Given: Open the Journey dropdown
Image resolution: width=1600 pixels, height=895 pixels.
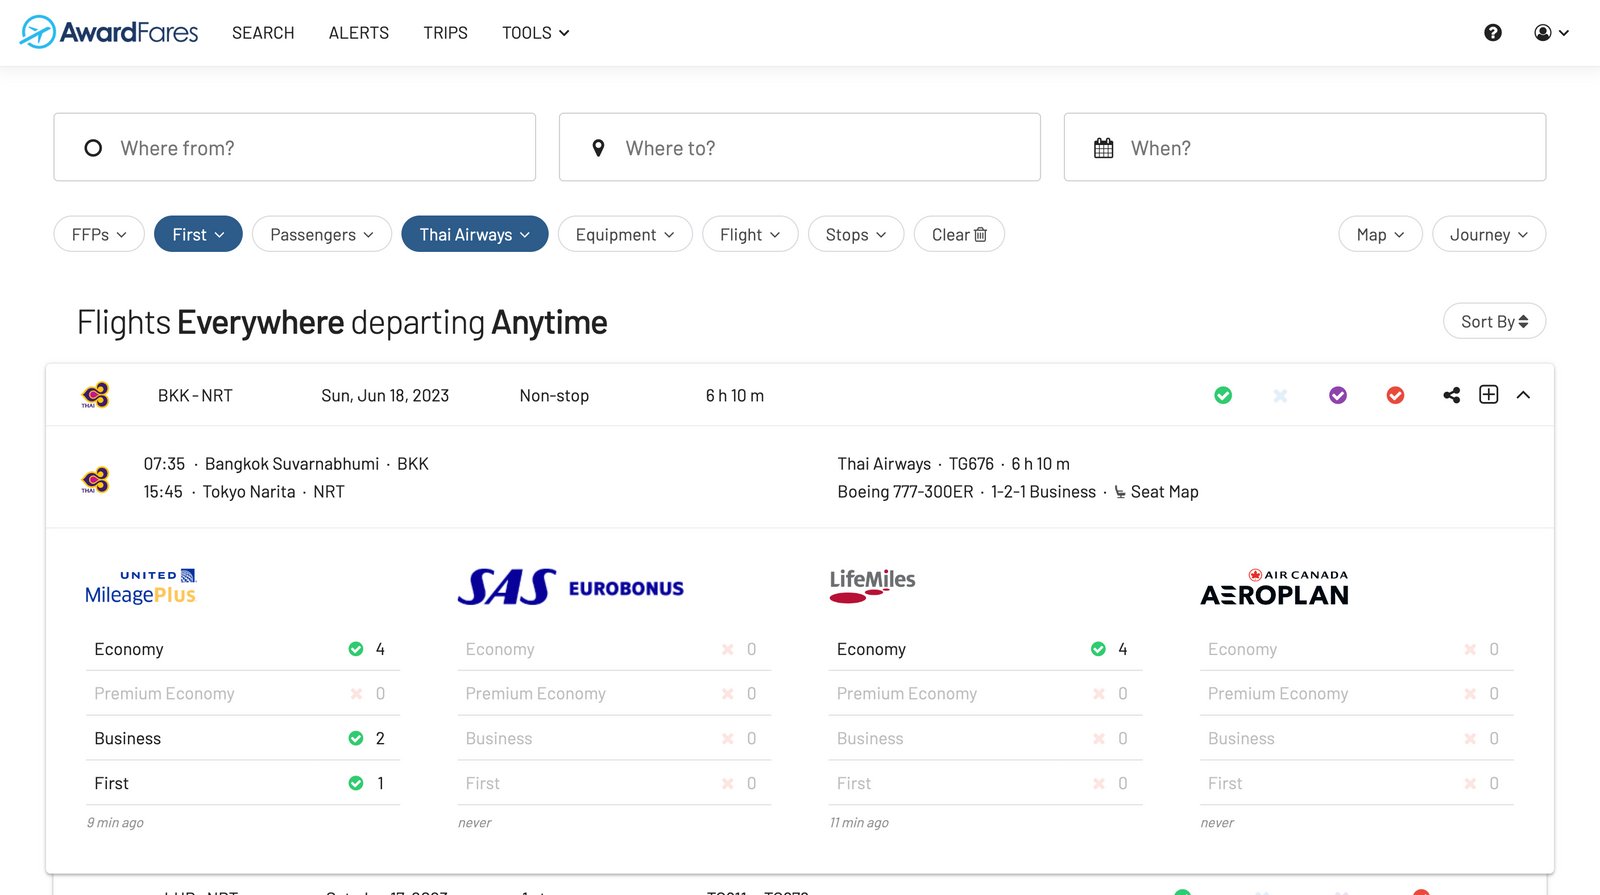Looking at the screenshot, I should (x=1489, y=234).
